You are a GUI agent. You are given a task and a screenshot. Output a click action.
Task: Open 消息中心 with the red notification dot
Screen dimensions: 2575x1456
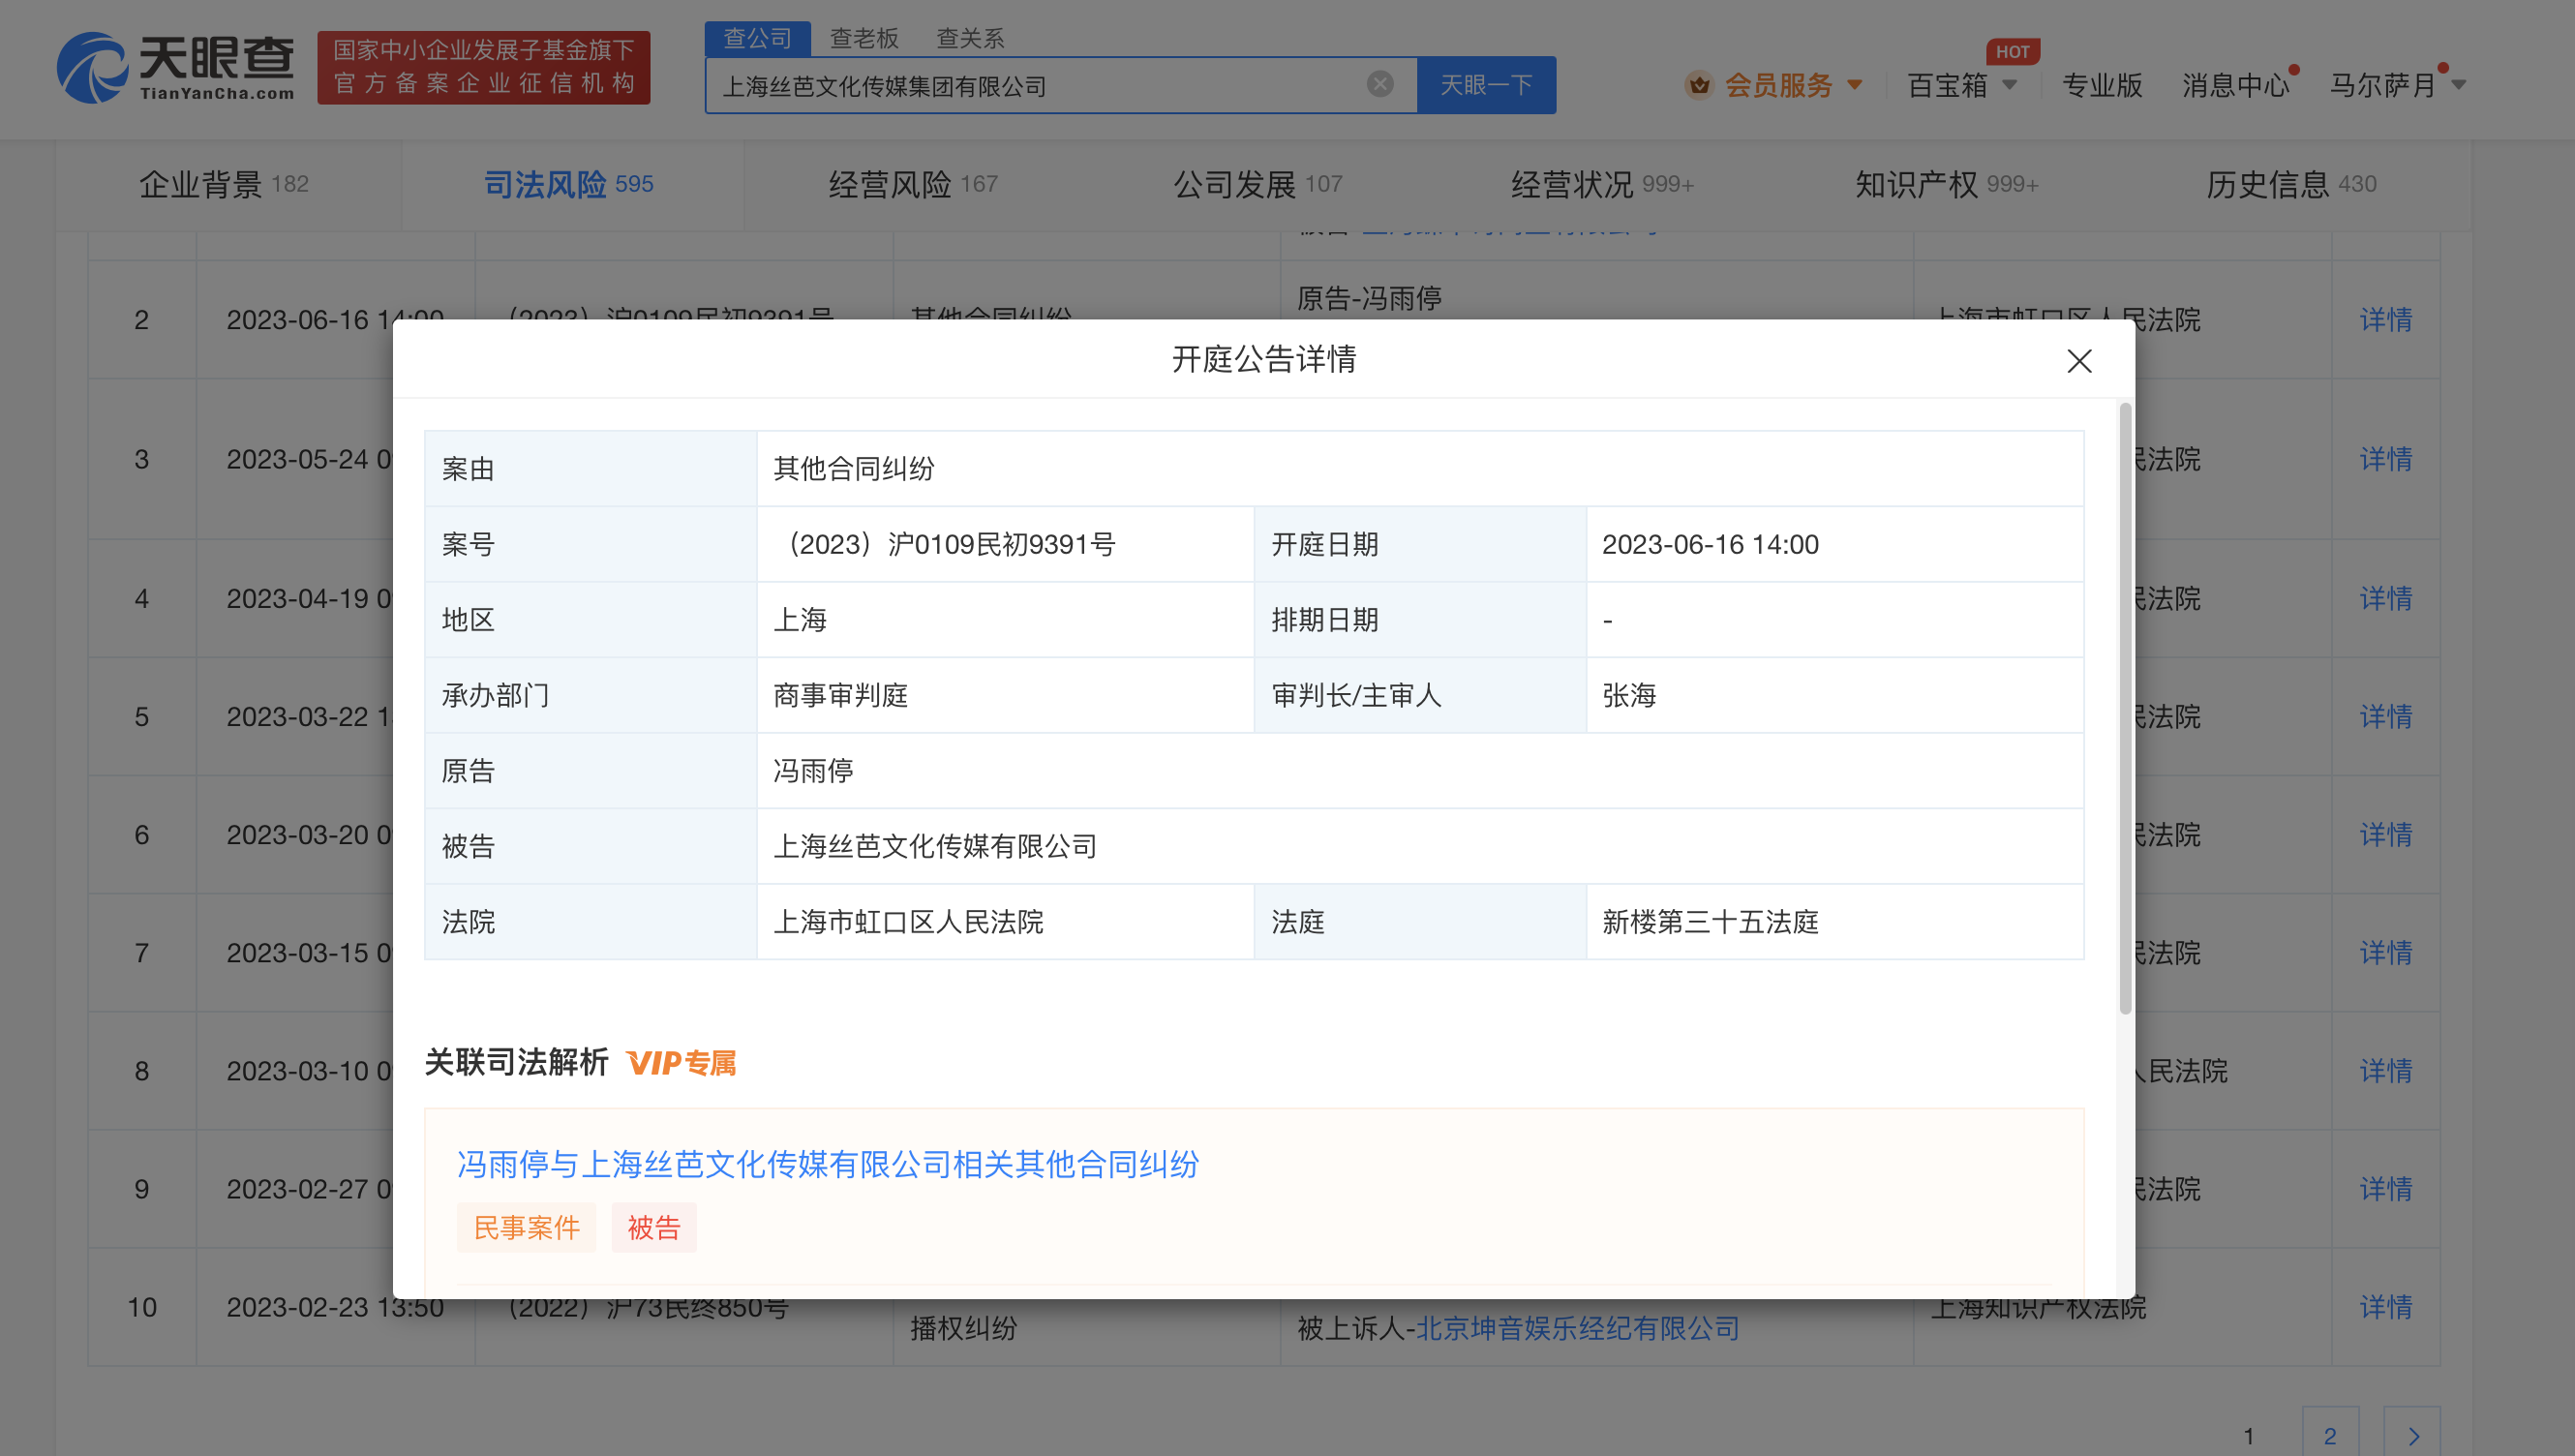click(x=2235, y=85)
